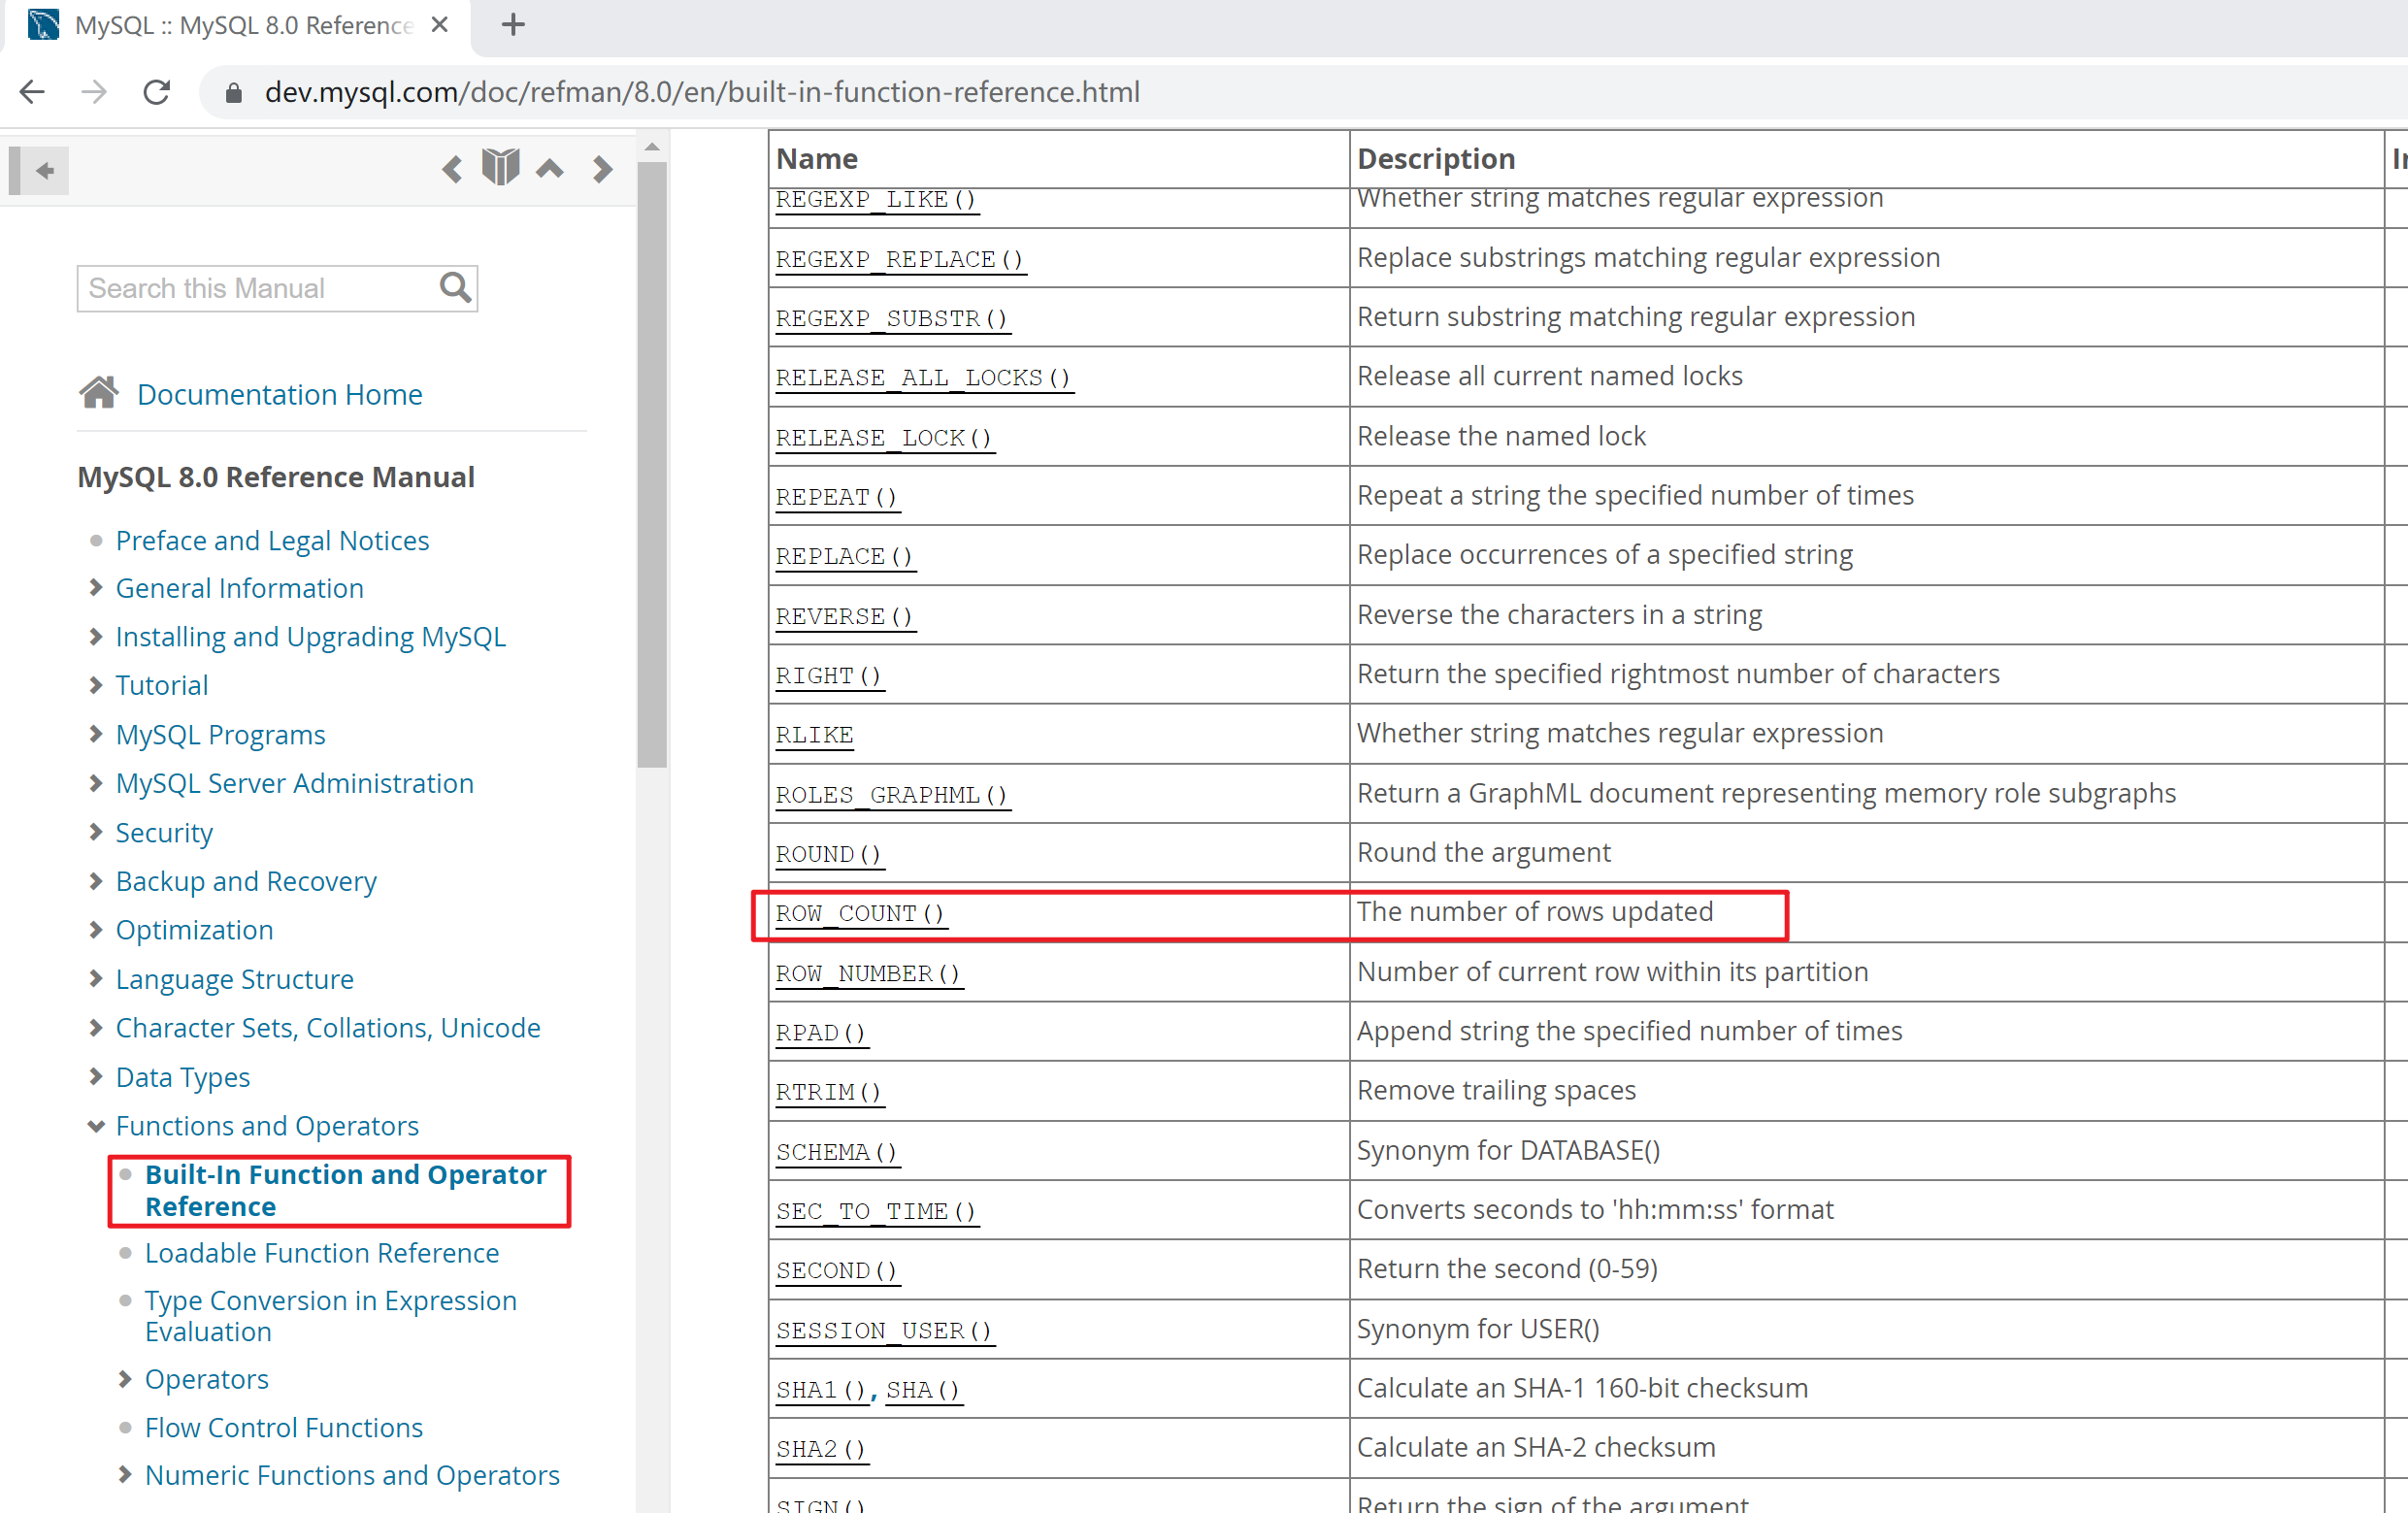Click the browser reload page icon
This screenshot has height=1513, width=2408.
click(x=157, y=92)
